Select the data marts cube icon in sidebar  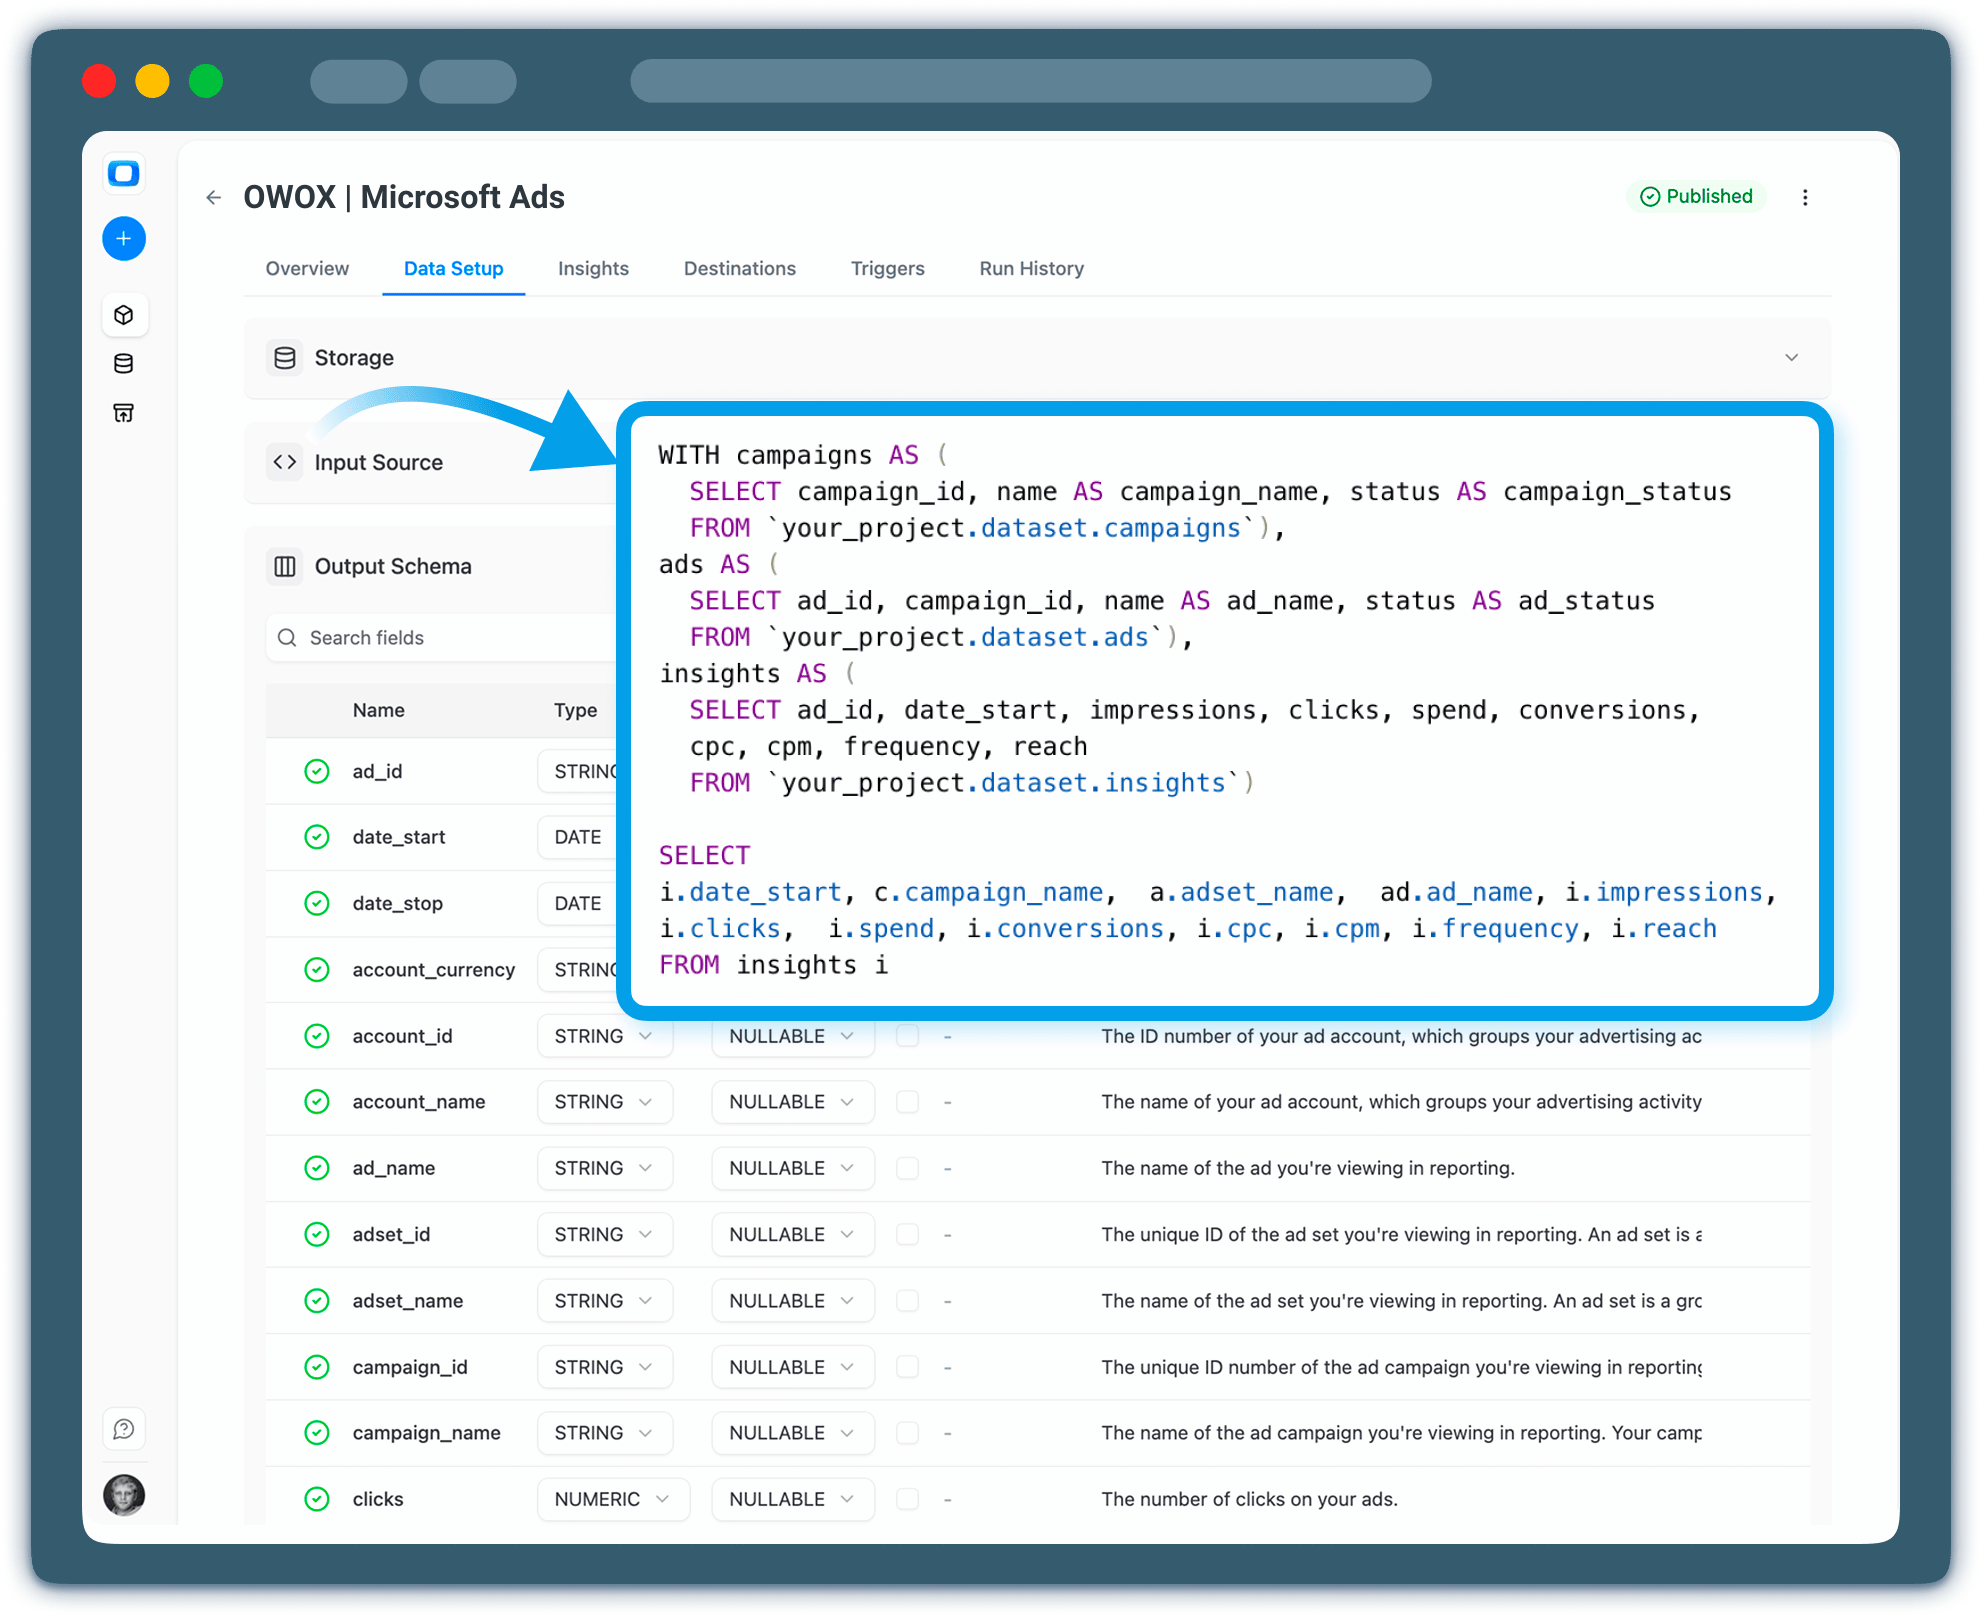pos(124,314)
